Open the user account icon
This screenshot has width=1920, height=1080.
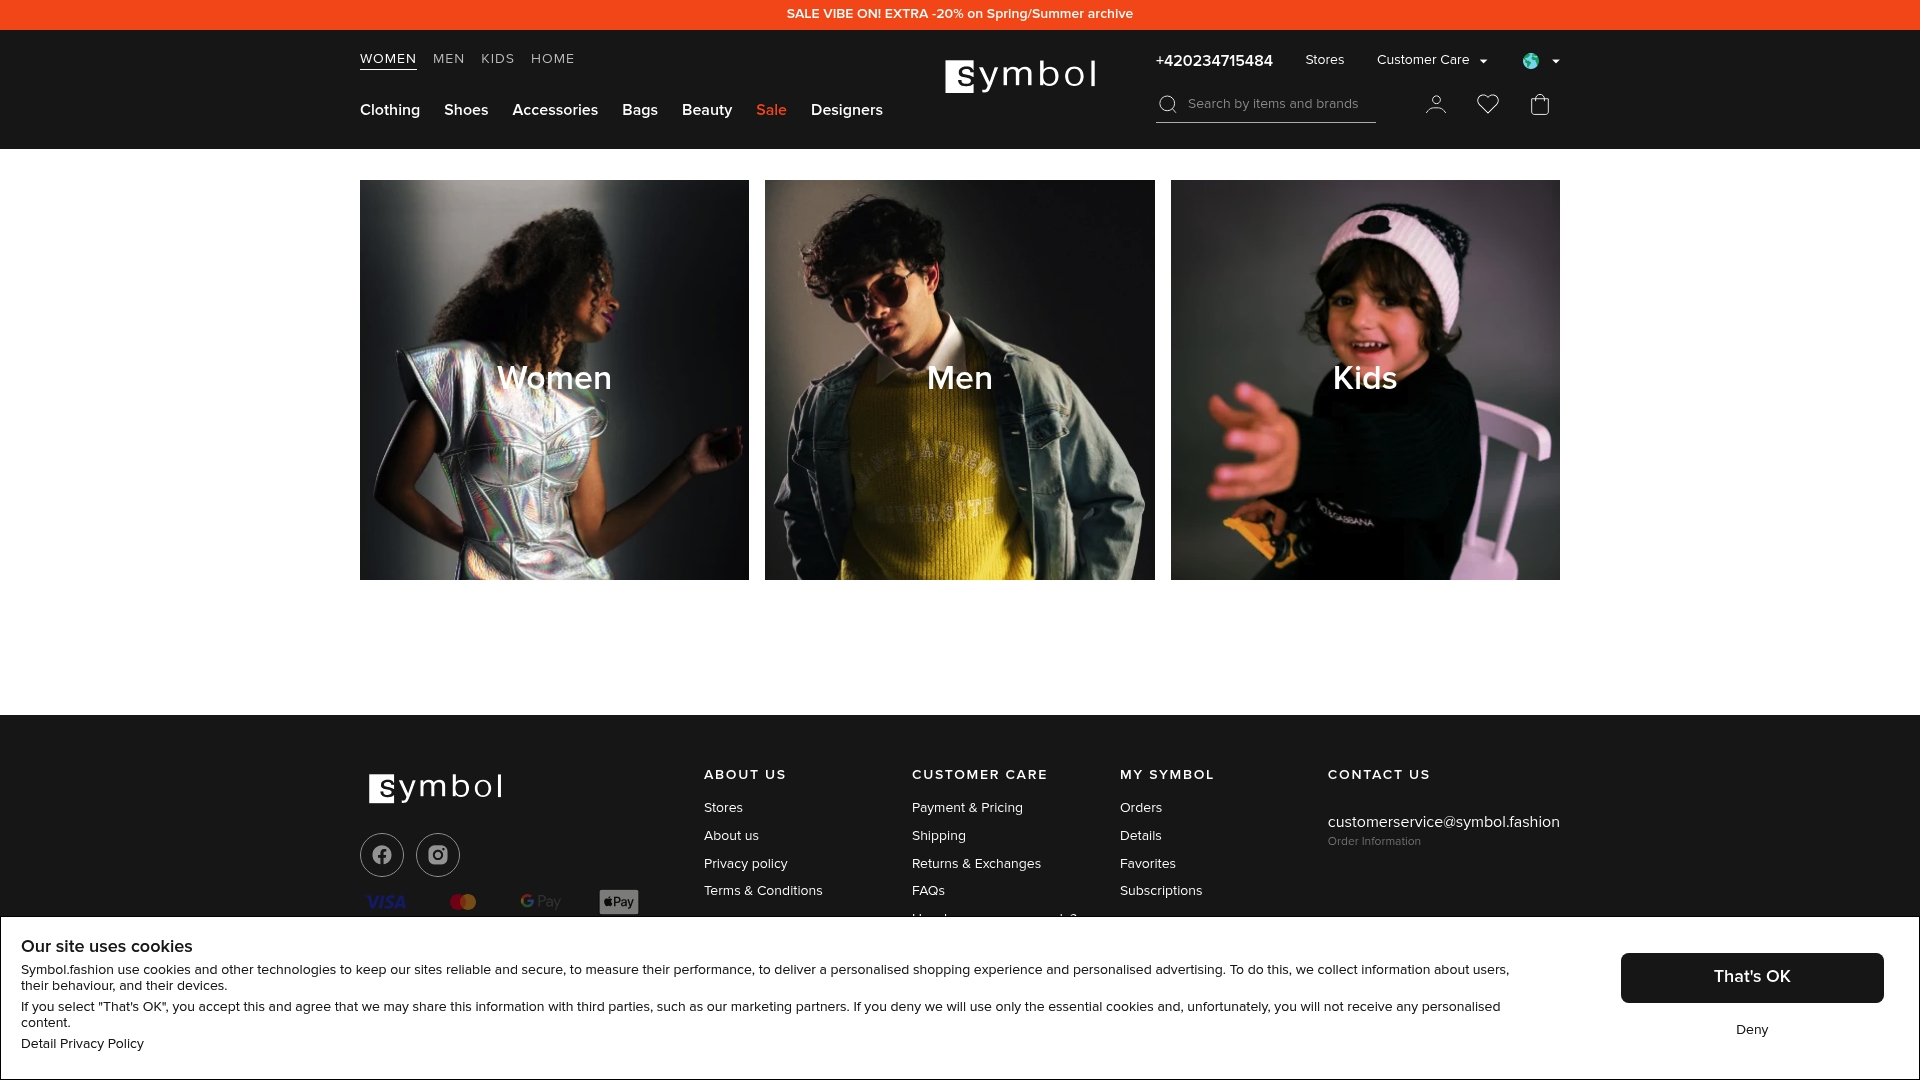pyautogui.click(x=1436, y=104)
